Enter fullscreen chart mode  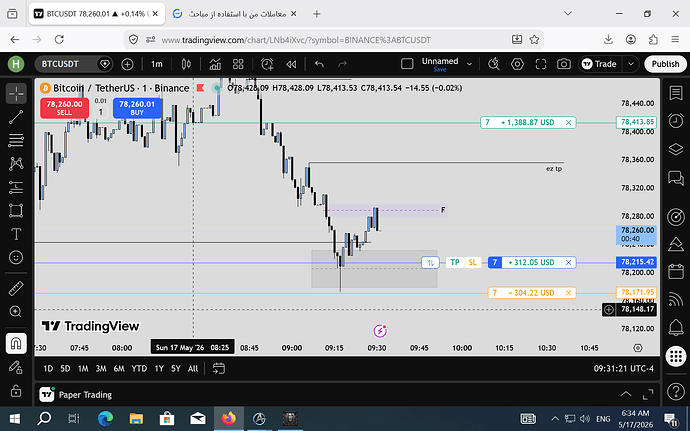[x=540, y=64]
